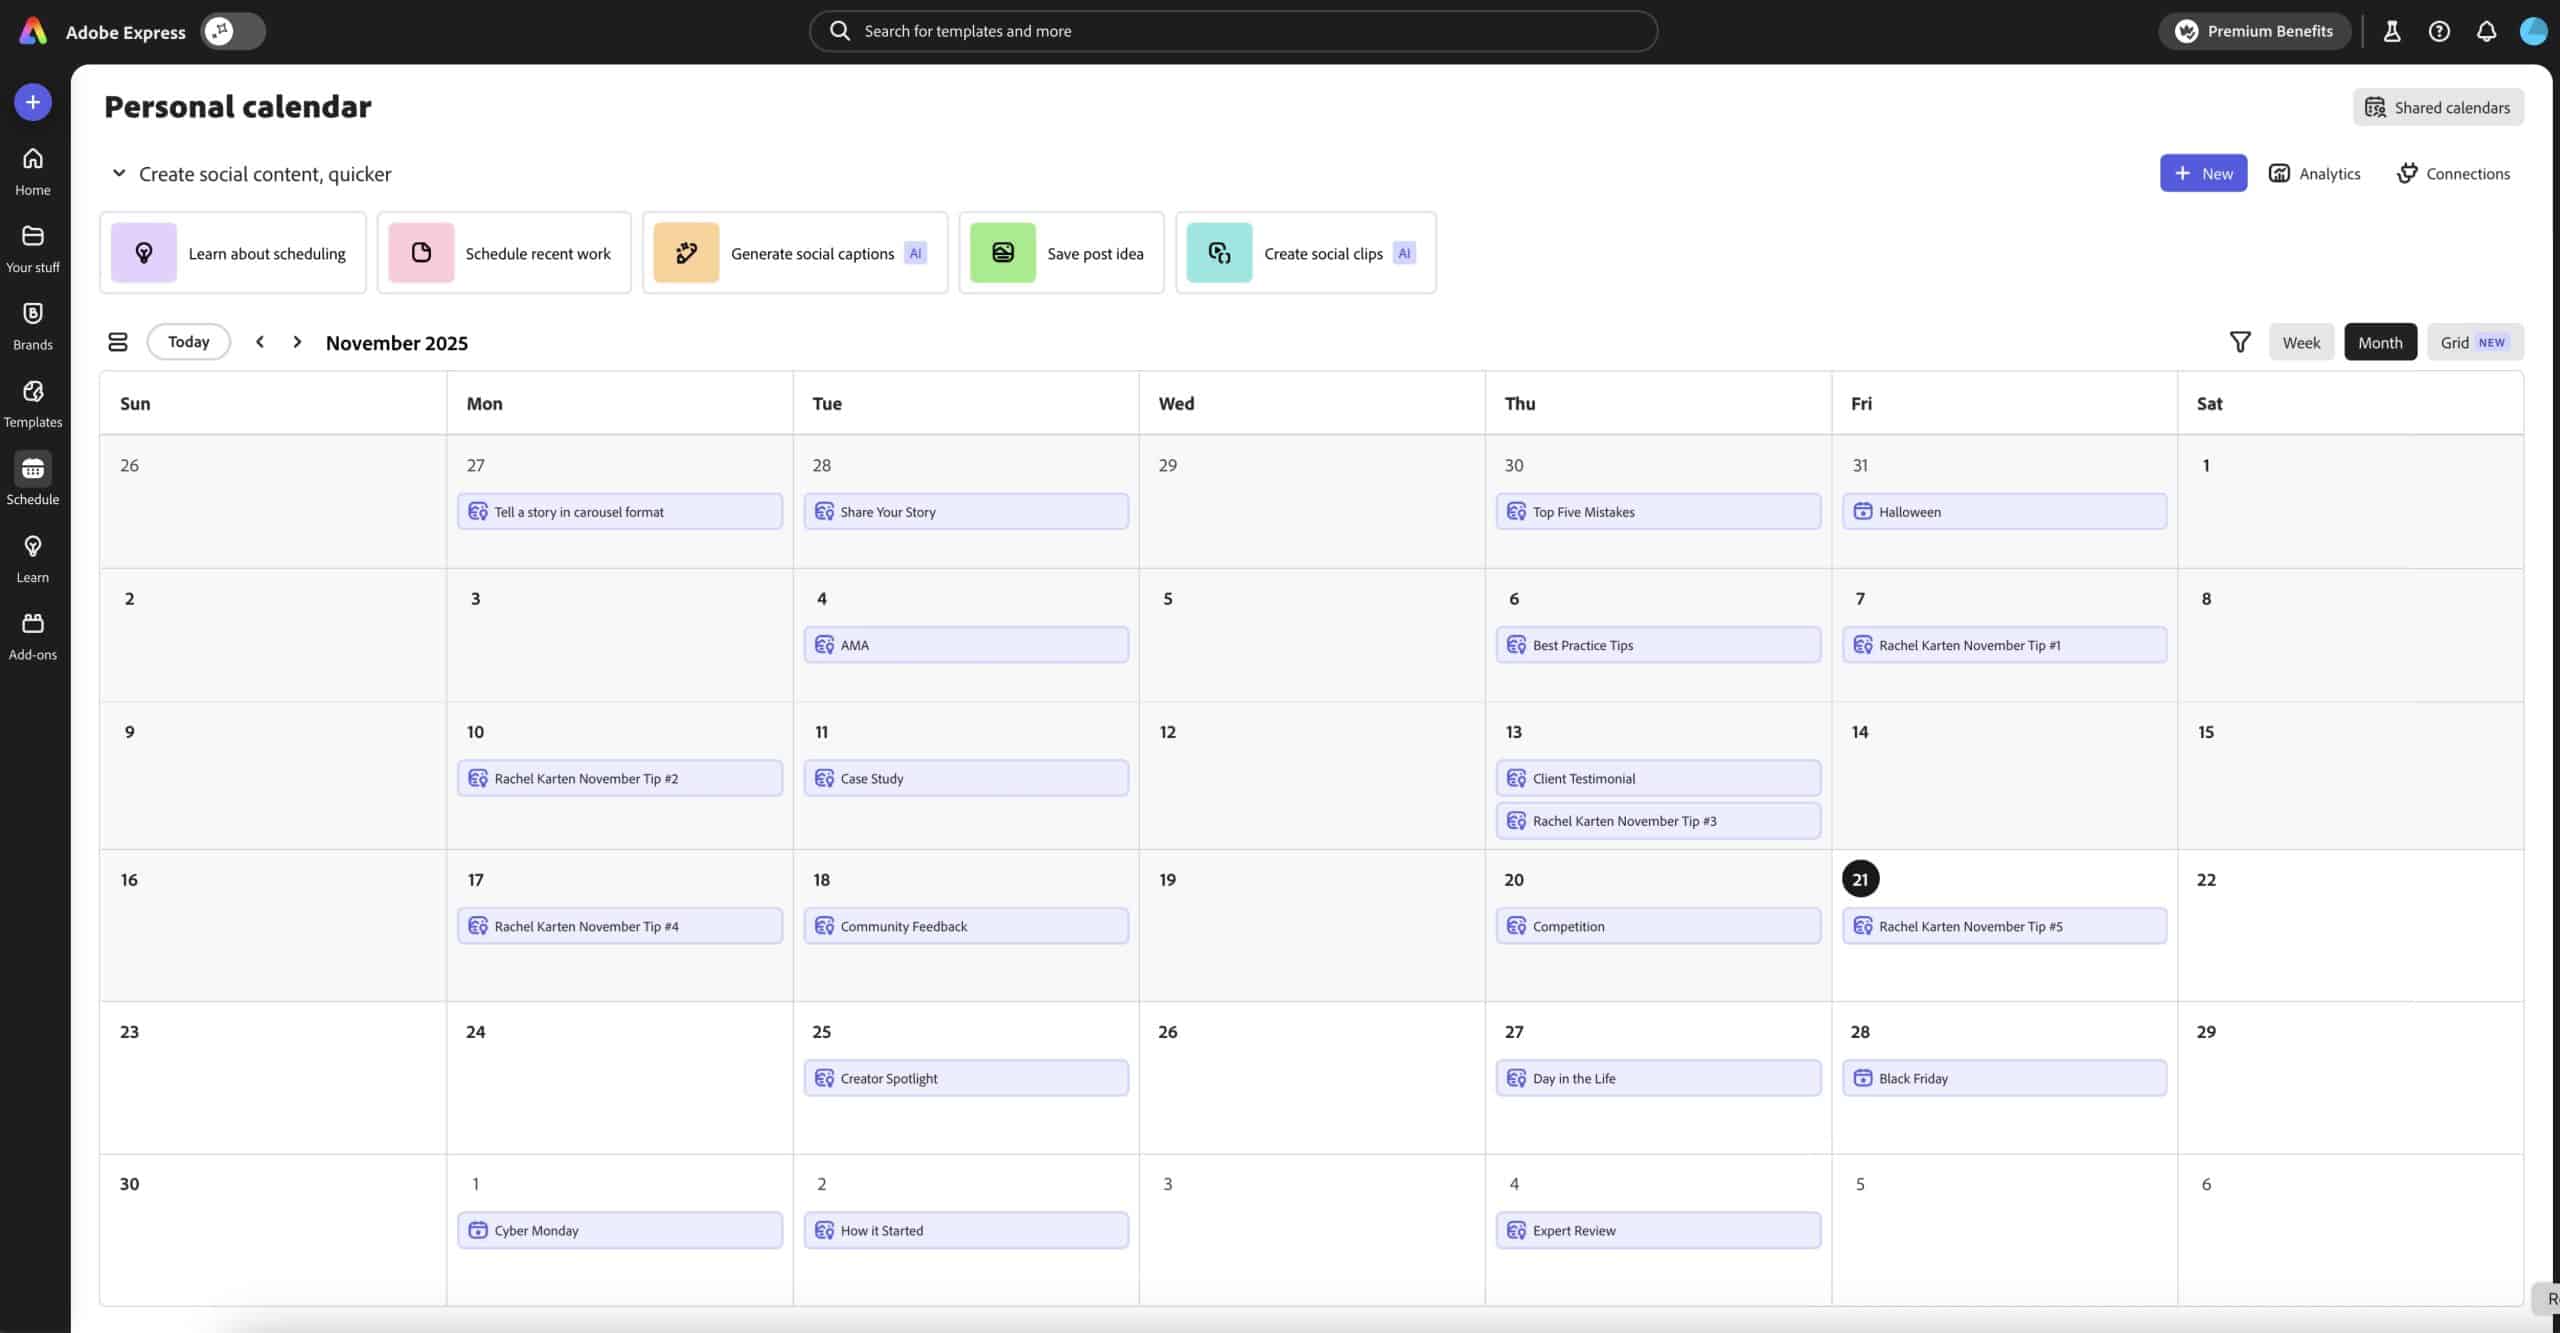Jump to today using the Today button
The height and width of the screenshot is (1333, 2560).
pyautogui.click(x=188, y=341)
